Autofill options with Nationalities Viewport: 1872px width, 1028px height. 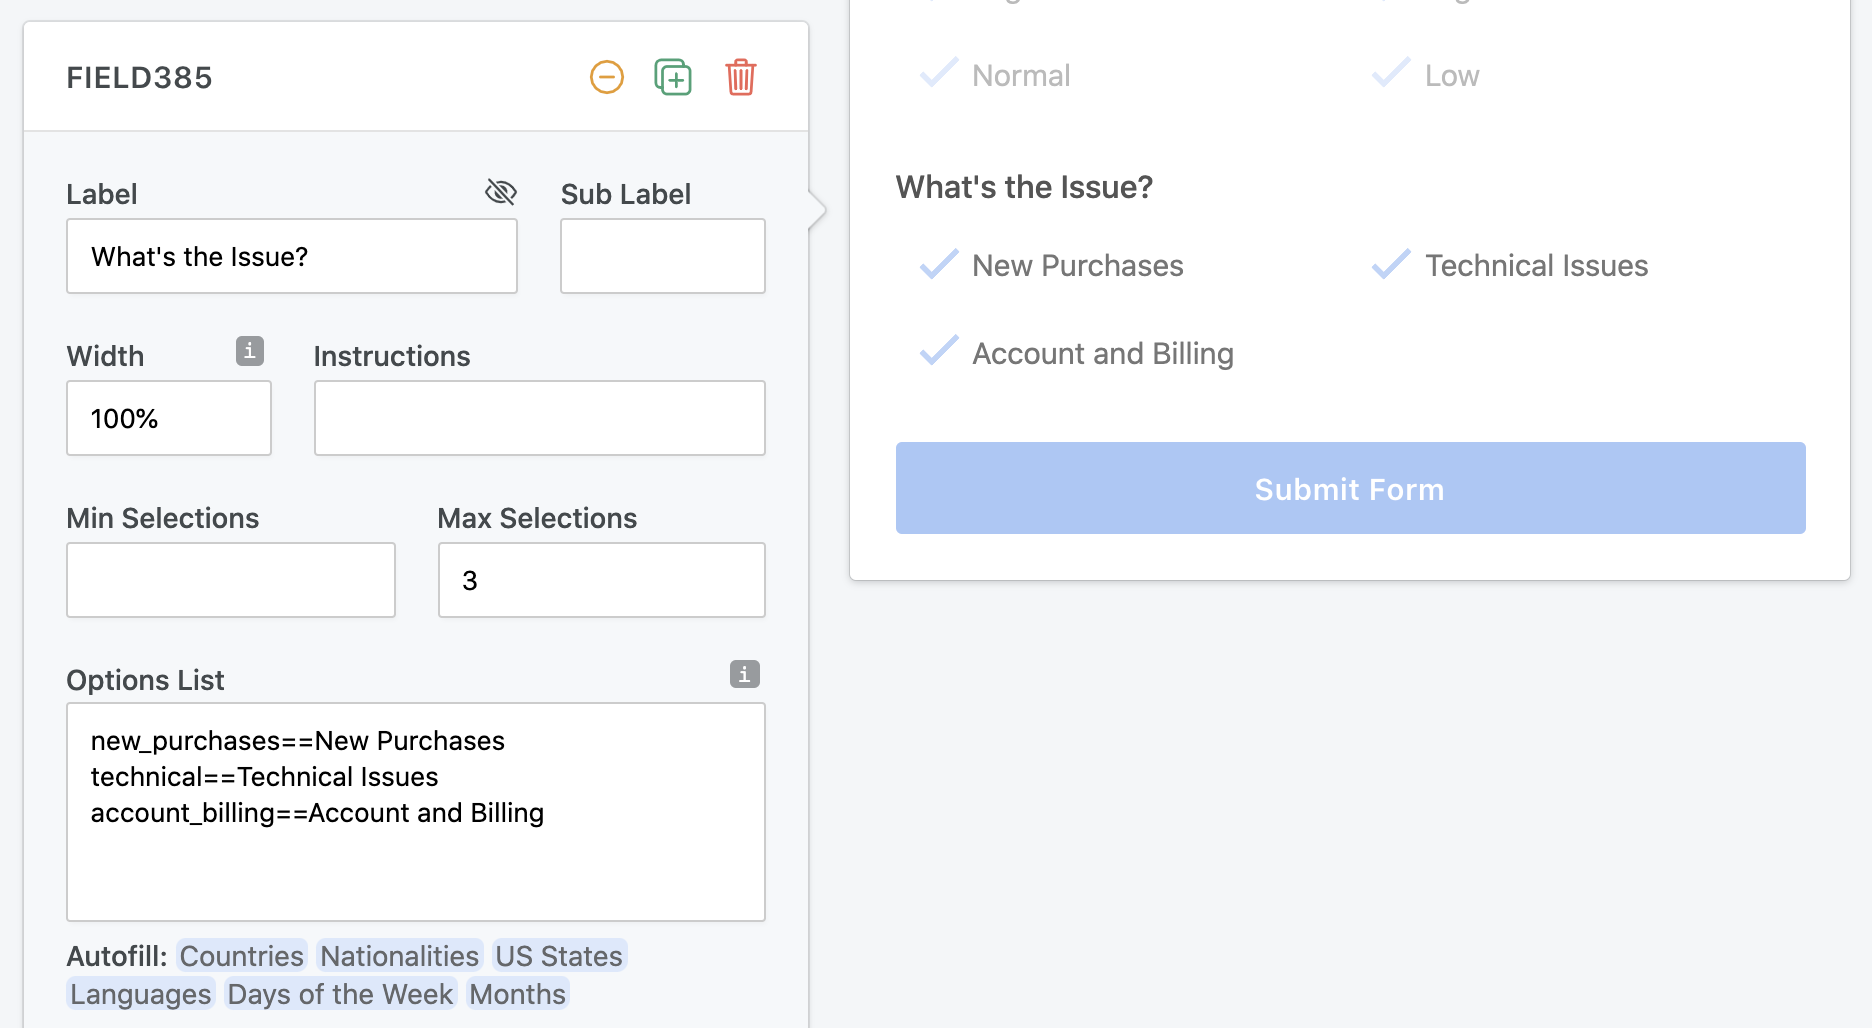[400, 956]
